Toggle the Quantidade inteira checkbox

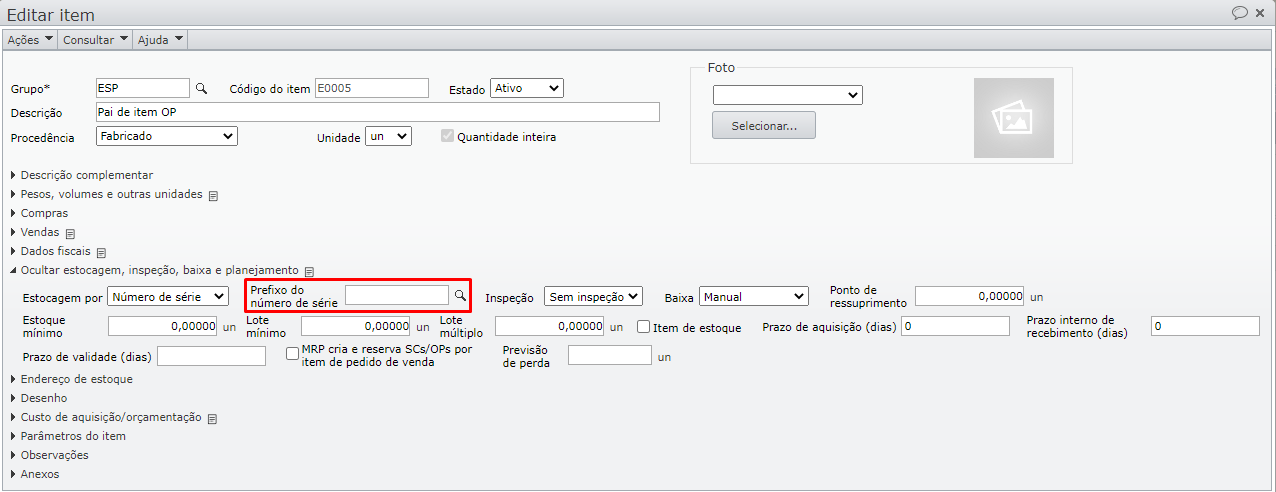[x=447, y=137]
